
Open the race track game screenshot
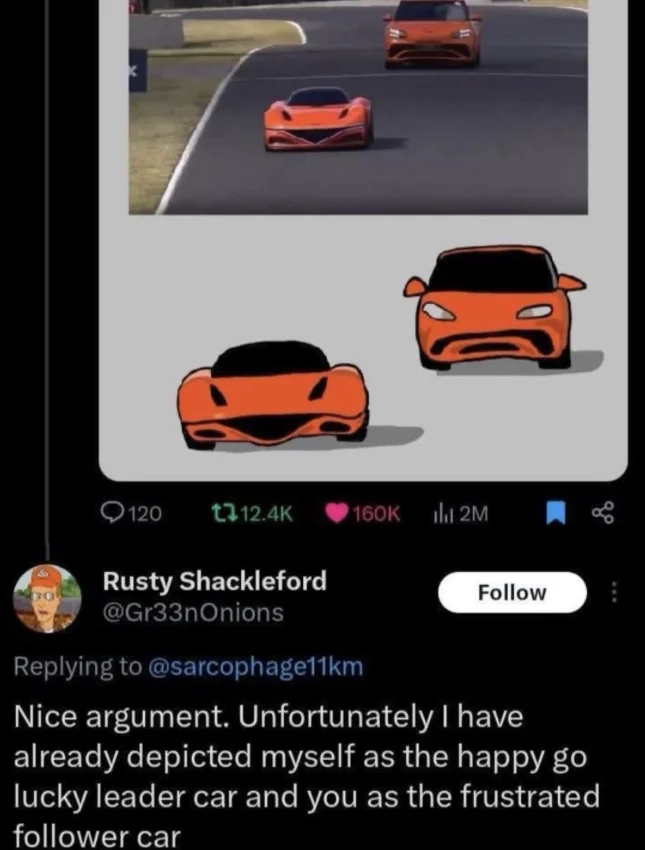358,107
